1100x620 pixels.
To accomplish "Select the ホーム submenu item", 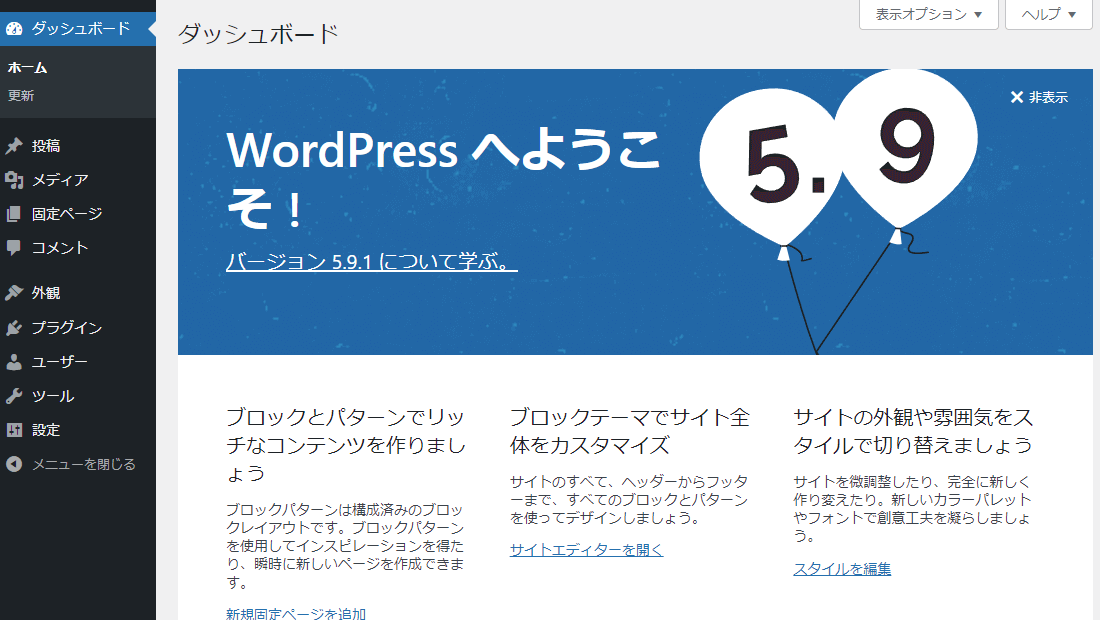I will pos(27,67).
